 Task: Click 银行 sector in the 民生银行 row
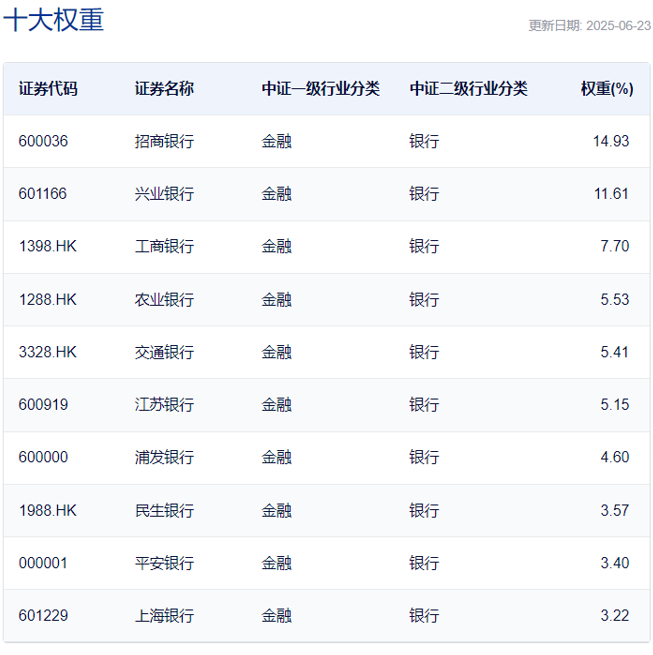click(x=424, y=511)
